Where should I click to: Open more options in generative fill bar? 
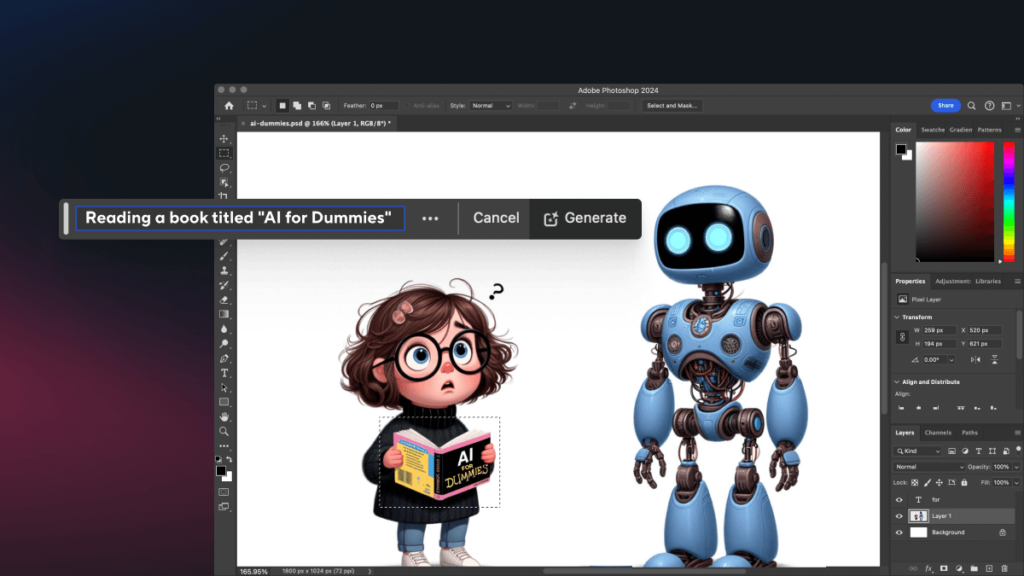[x=430, y=219]
